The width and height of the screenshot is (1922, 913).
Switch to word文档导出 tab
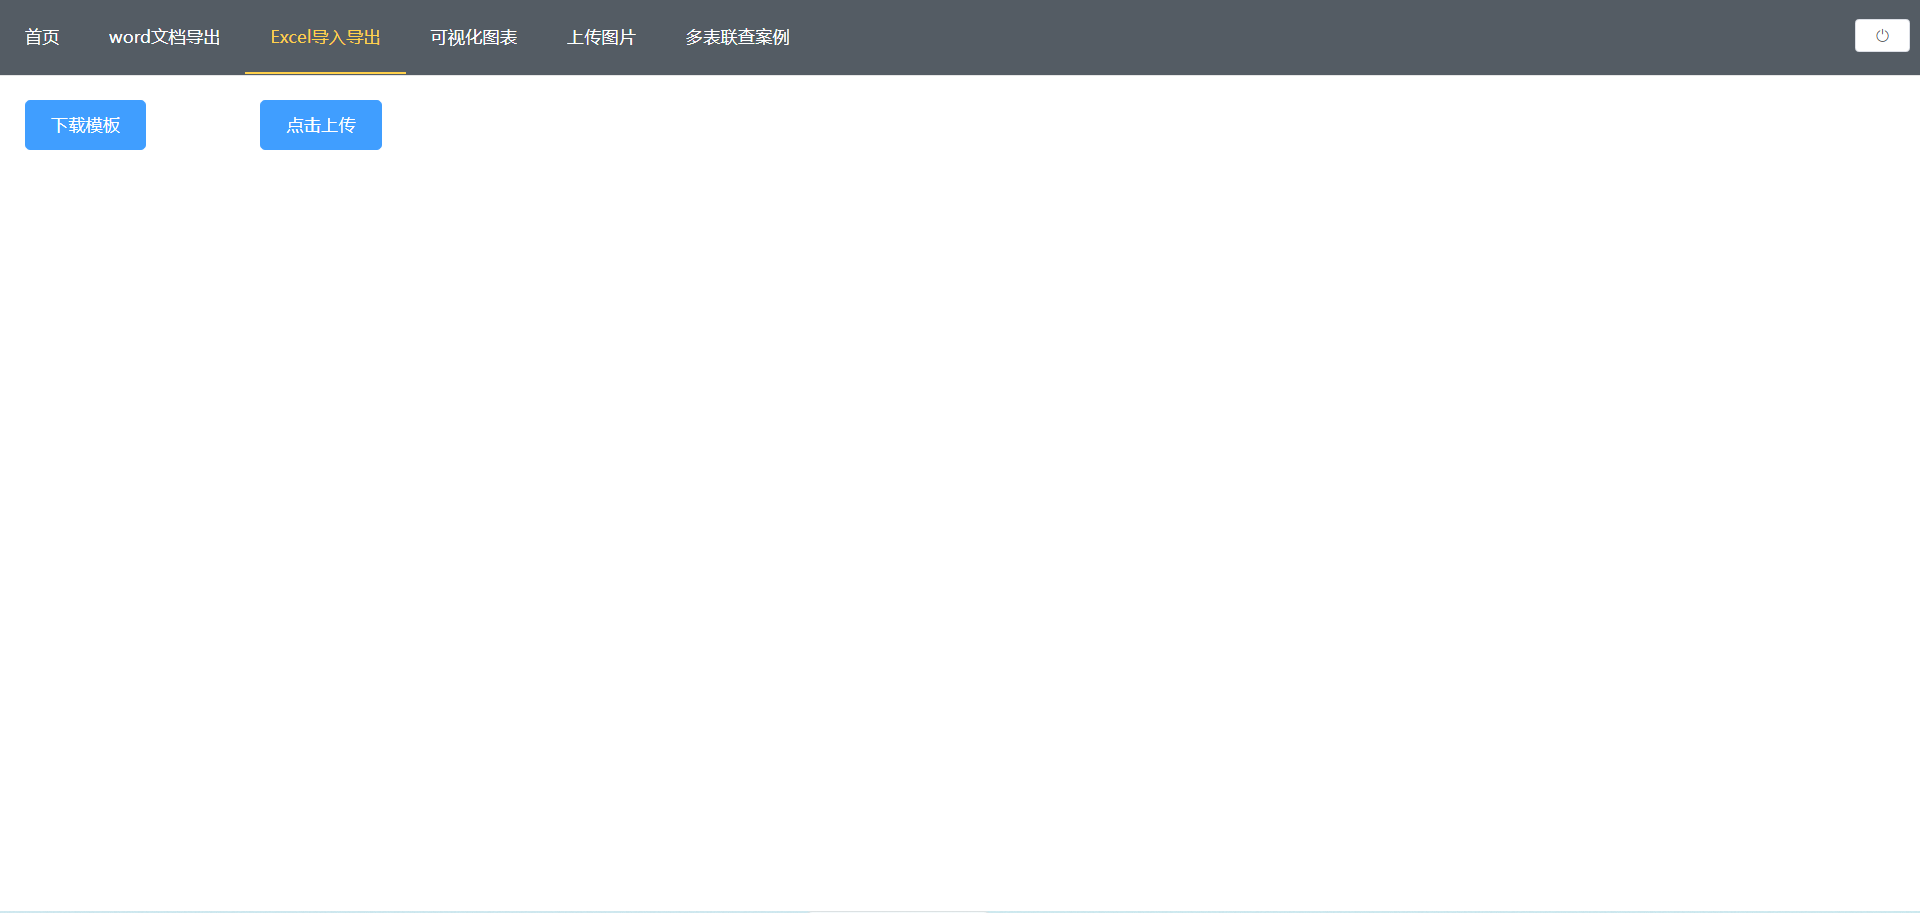click(164, 37)
